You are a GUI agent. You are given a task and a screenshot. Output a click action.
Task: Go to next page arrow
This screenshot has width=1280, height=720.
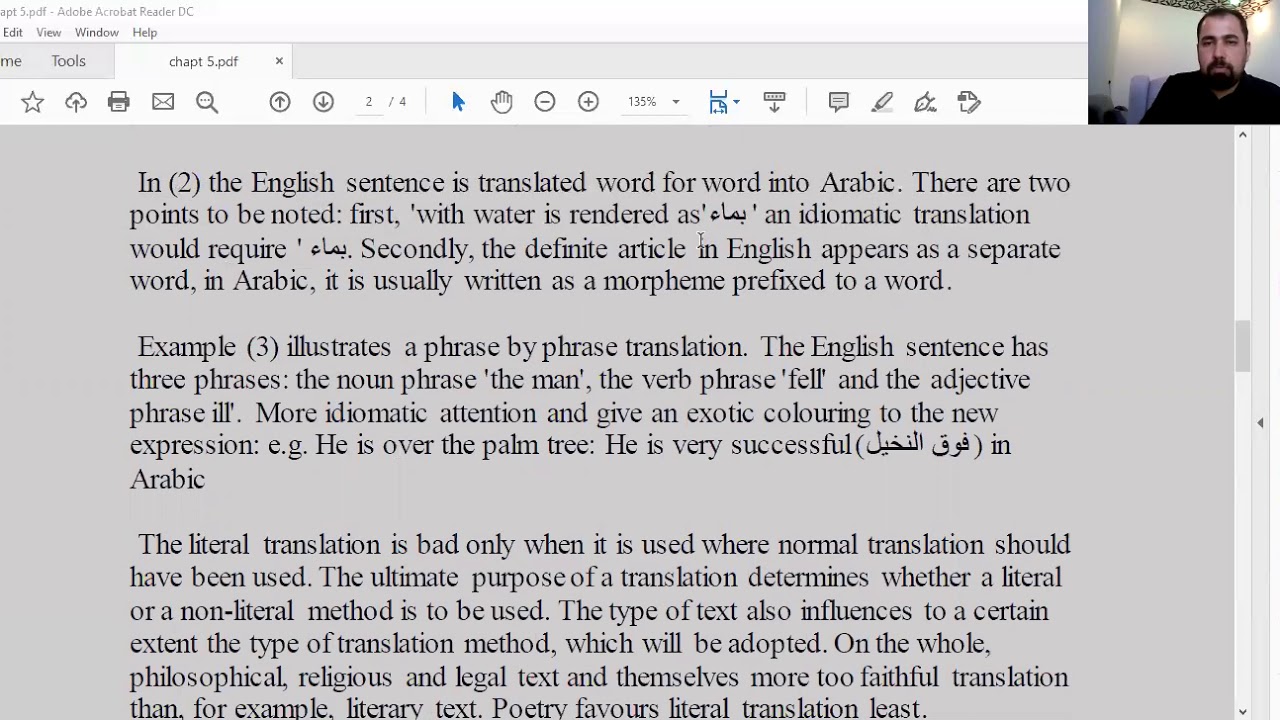(323, 102)
